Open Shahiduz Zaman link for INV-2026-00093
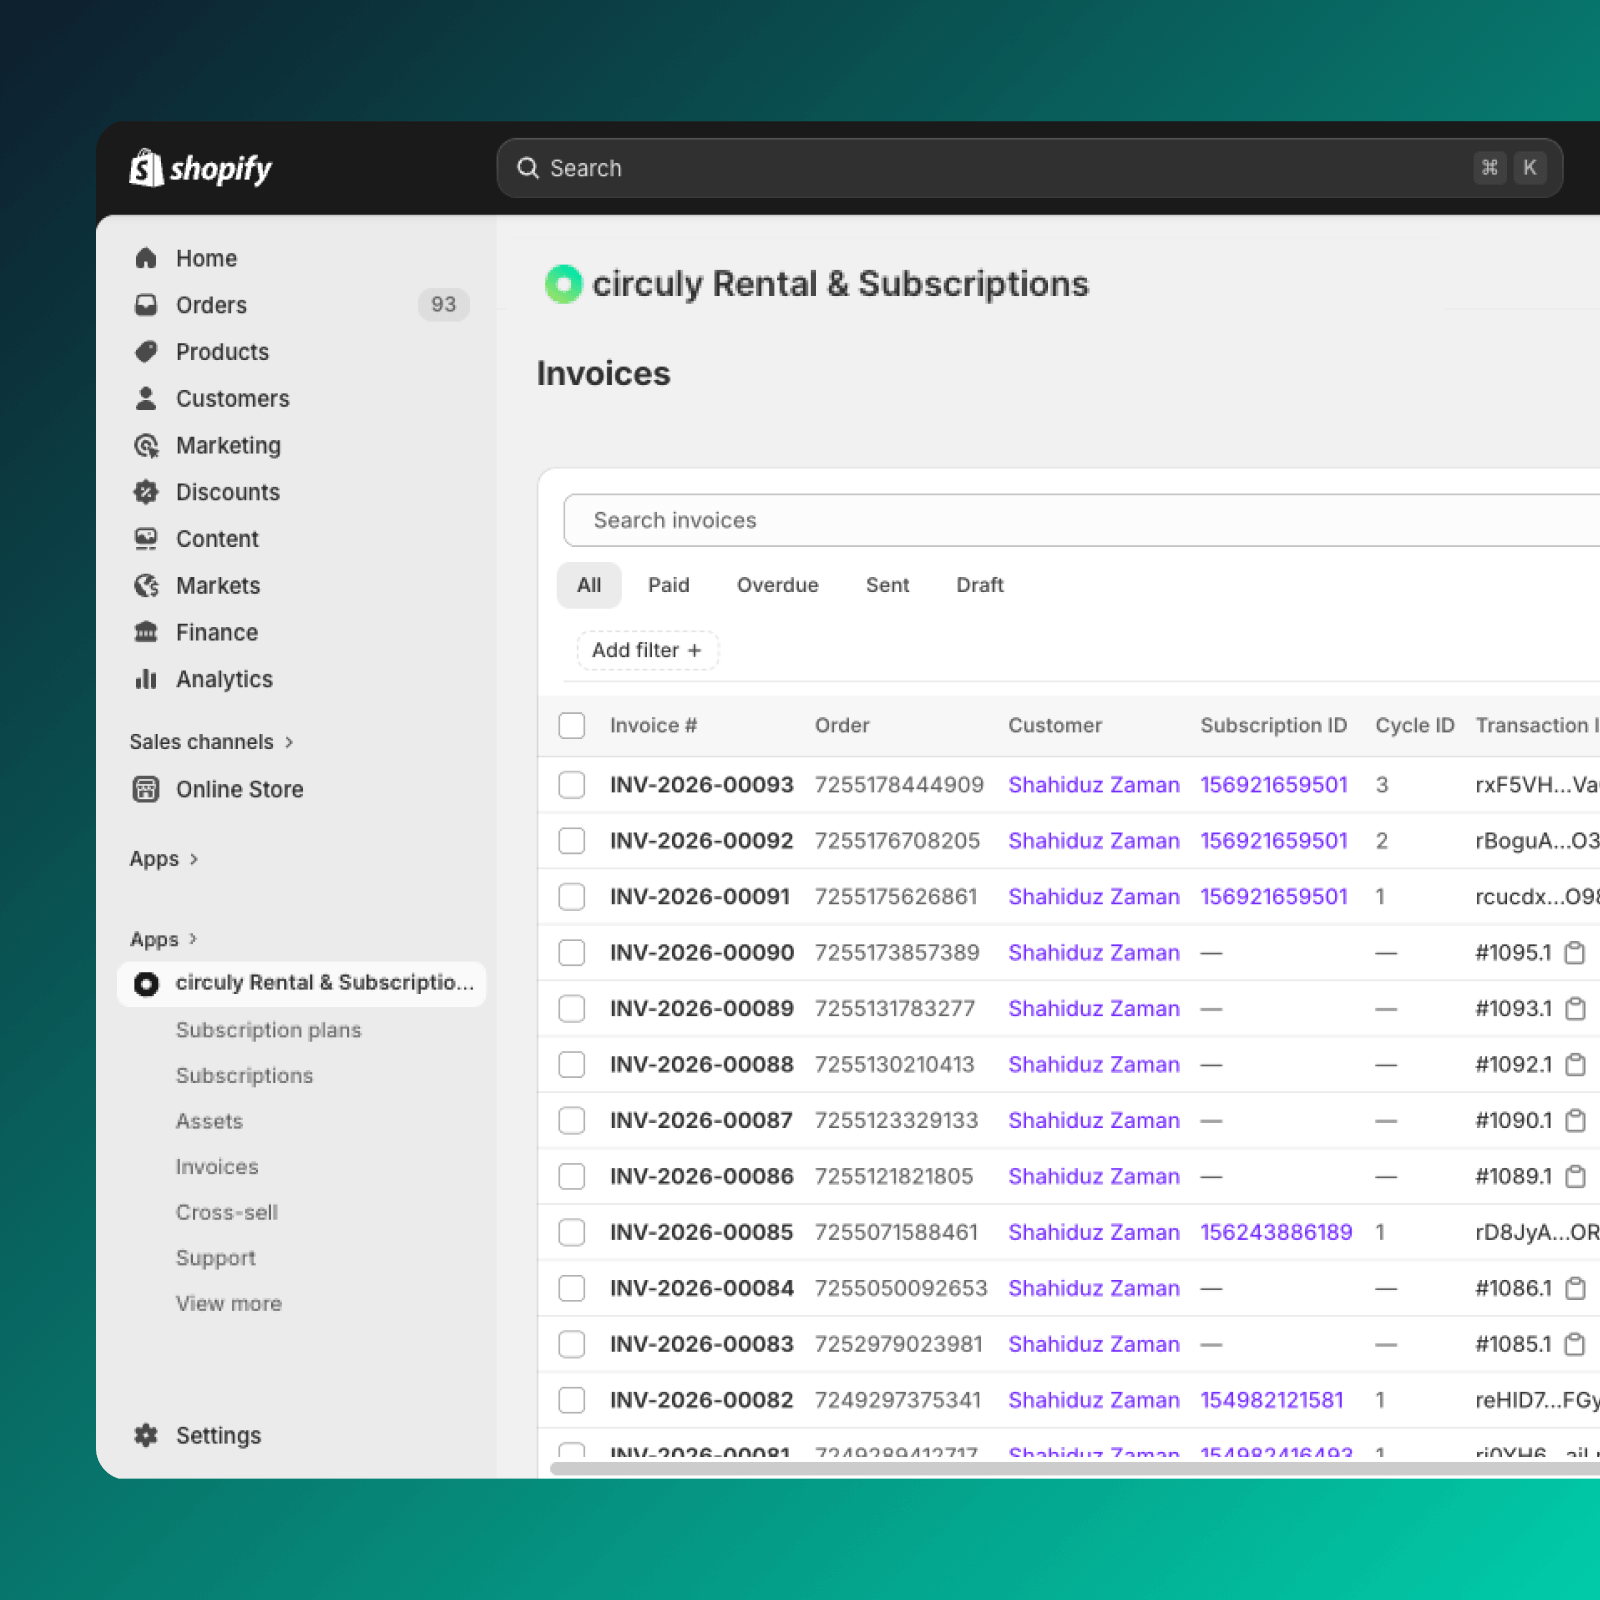The image size is (1600, 1600). click(1094, 785)
